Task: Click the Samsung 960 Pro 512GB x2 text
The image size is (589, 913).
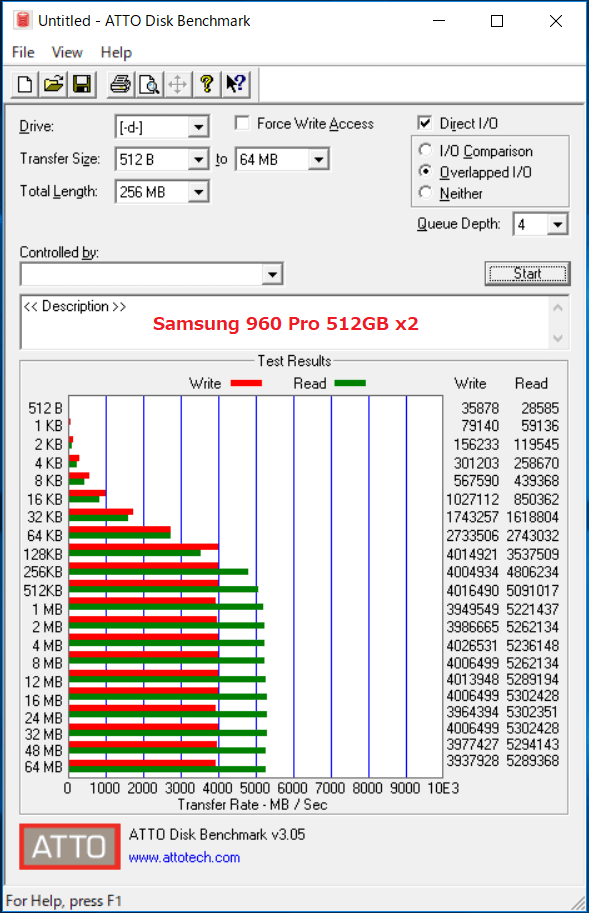Action: [x=286, y=323]
